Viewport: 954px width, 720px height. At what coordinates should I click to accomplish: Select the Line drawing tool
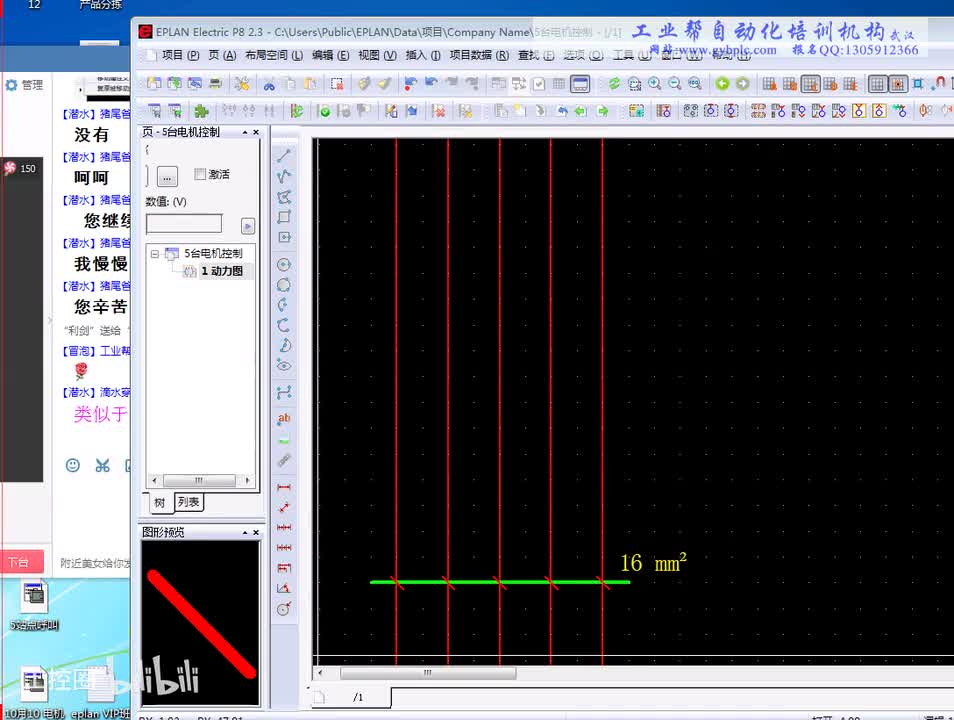click(284, 156)
